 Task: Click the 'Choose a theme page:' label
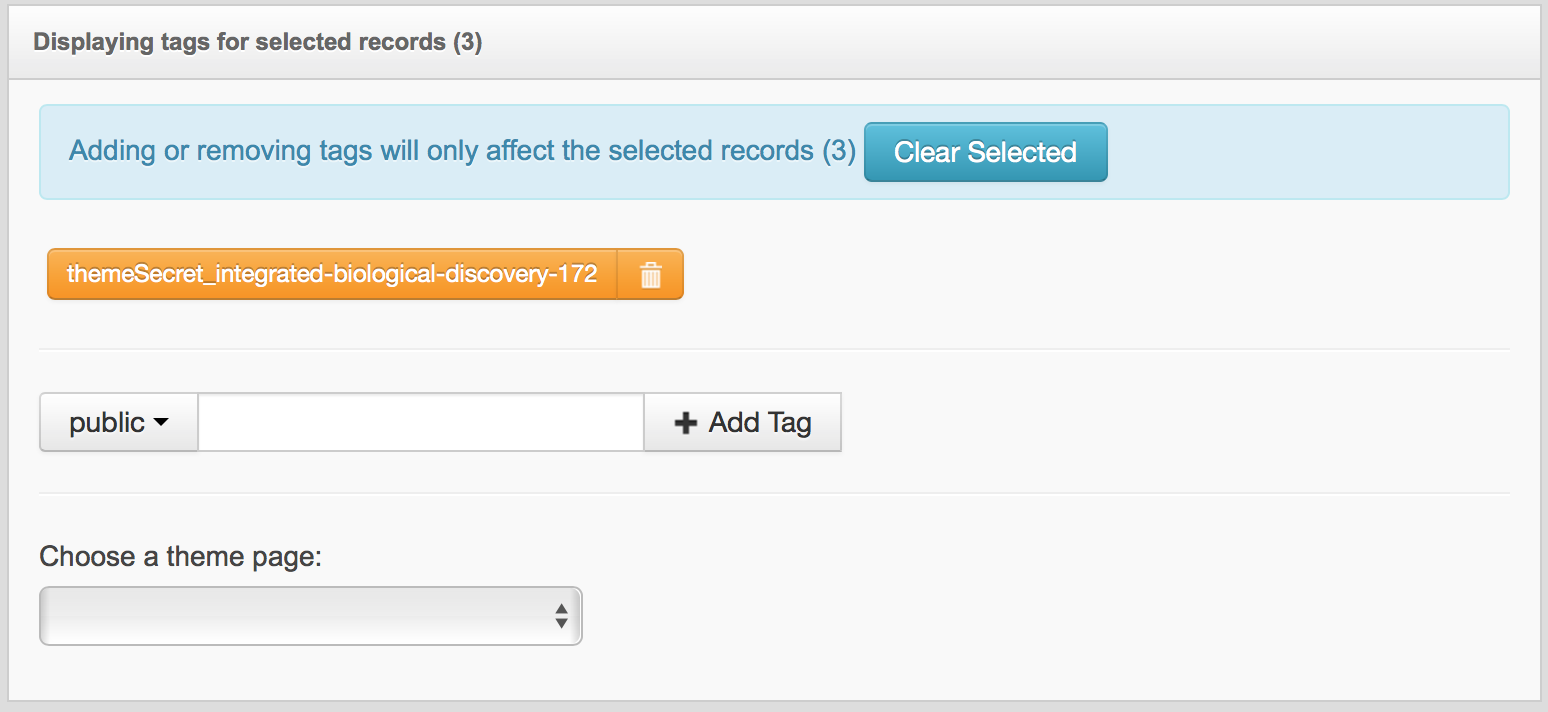click(181, 557)
